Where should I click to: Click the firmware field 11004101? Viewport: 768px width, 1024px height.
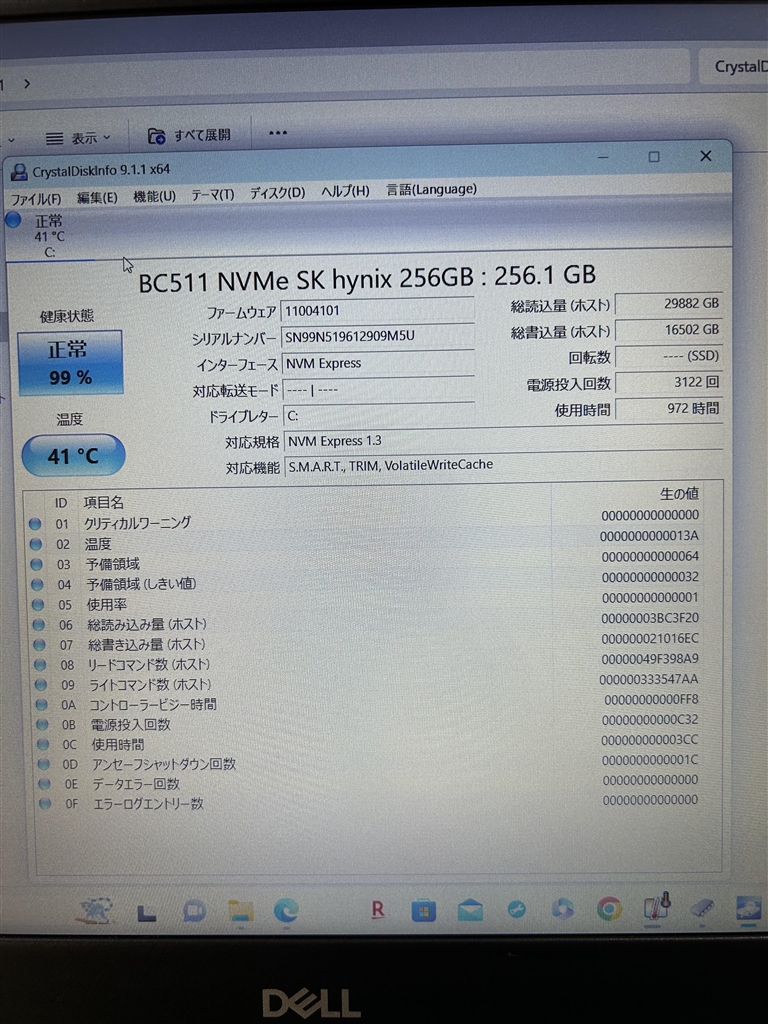click(x=377, y=310)
